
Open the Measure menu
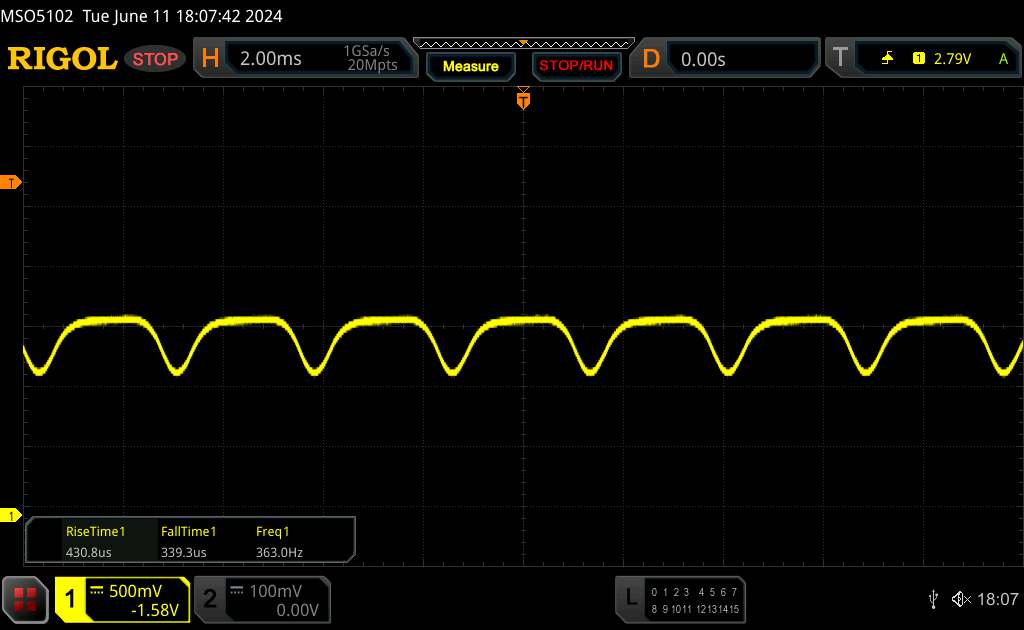click(x=470, y=66)
